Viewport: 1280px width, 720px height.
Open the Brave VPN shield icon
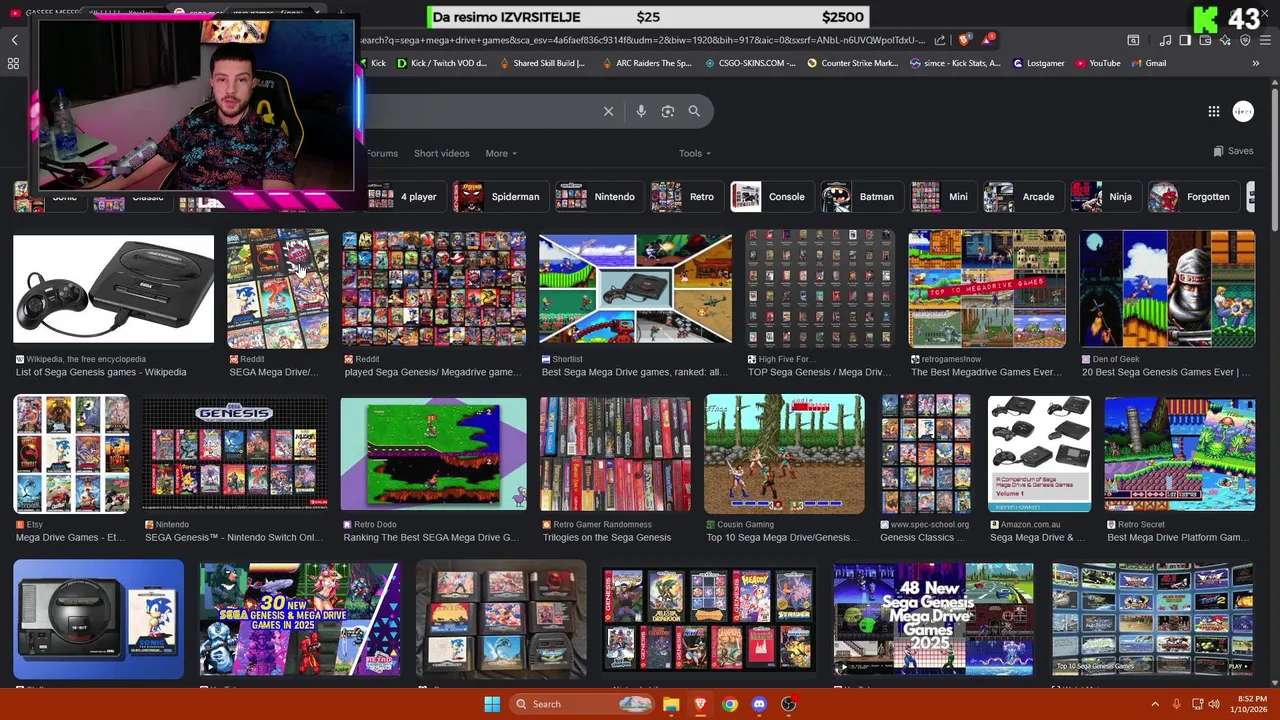[1245, 40]
